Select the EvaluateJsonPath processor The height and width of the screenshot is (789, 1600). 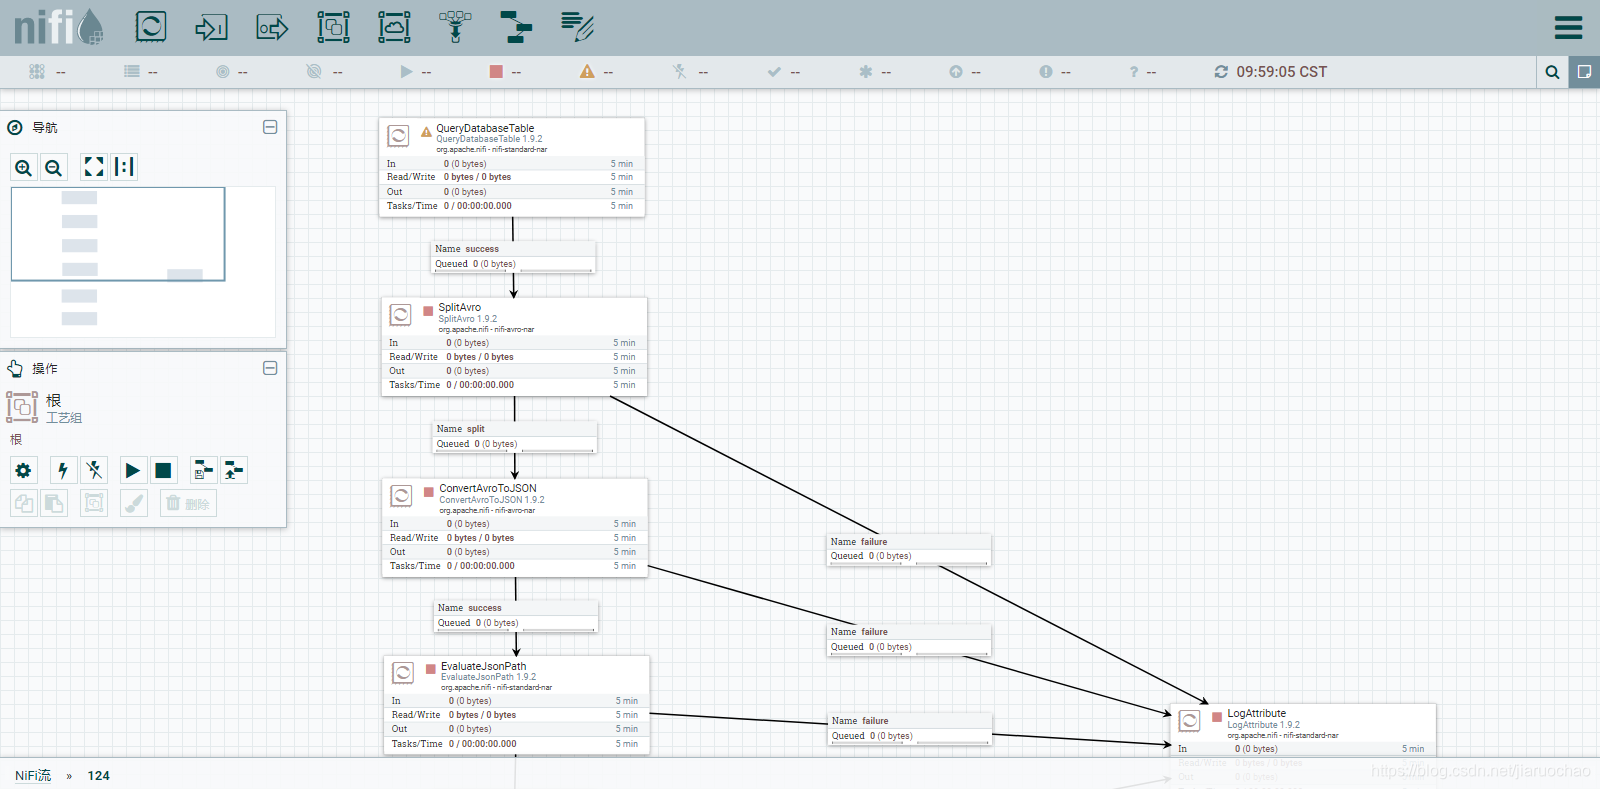[x=517, y=705]
